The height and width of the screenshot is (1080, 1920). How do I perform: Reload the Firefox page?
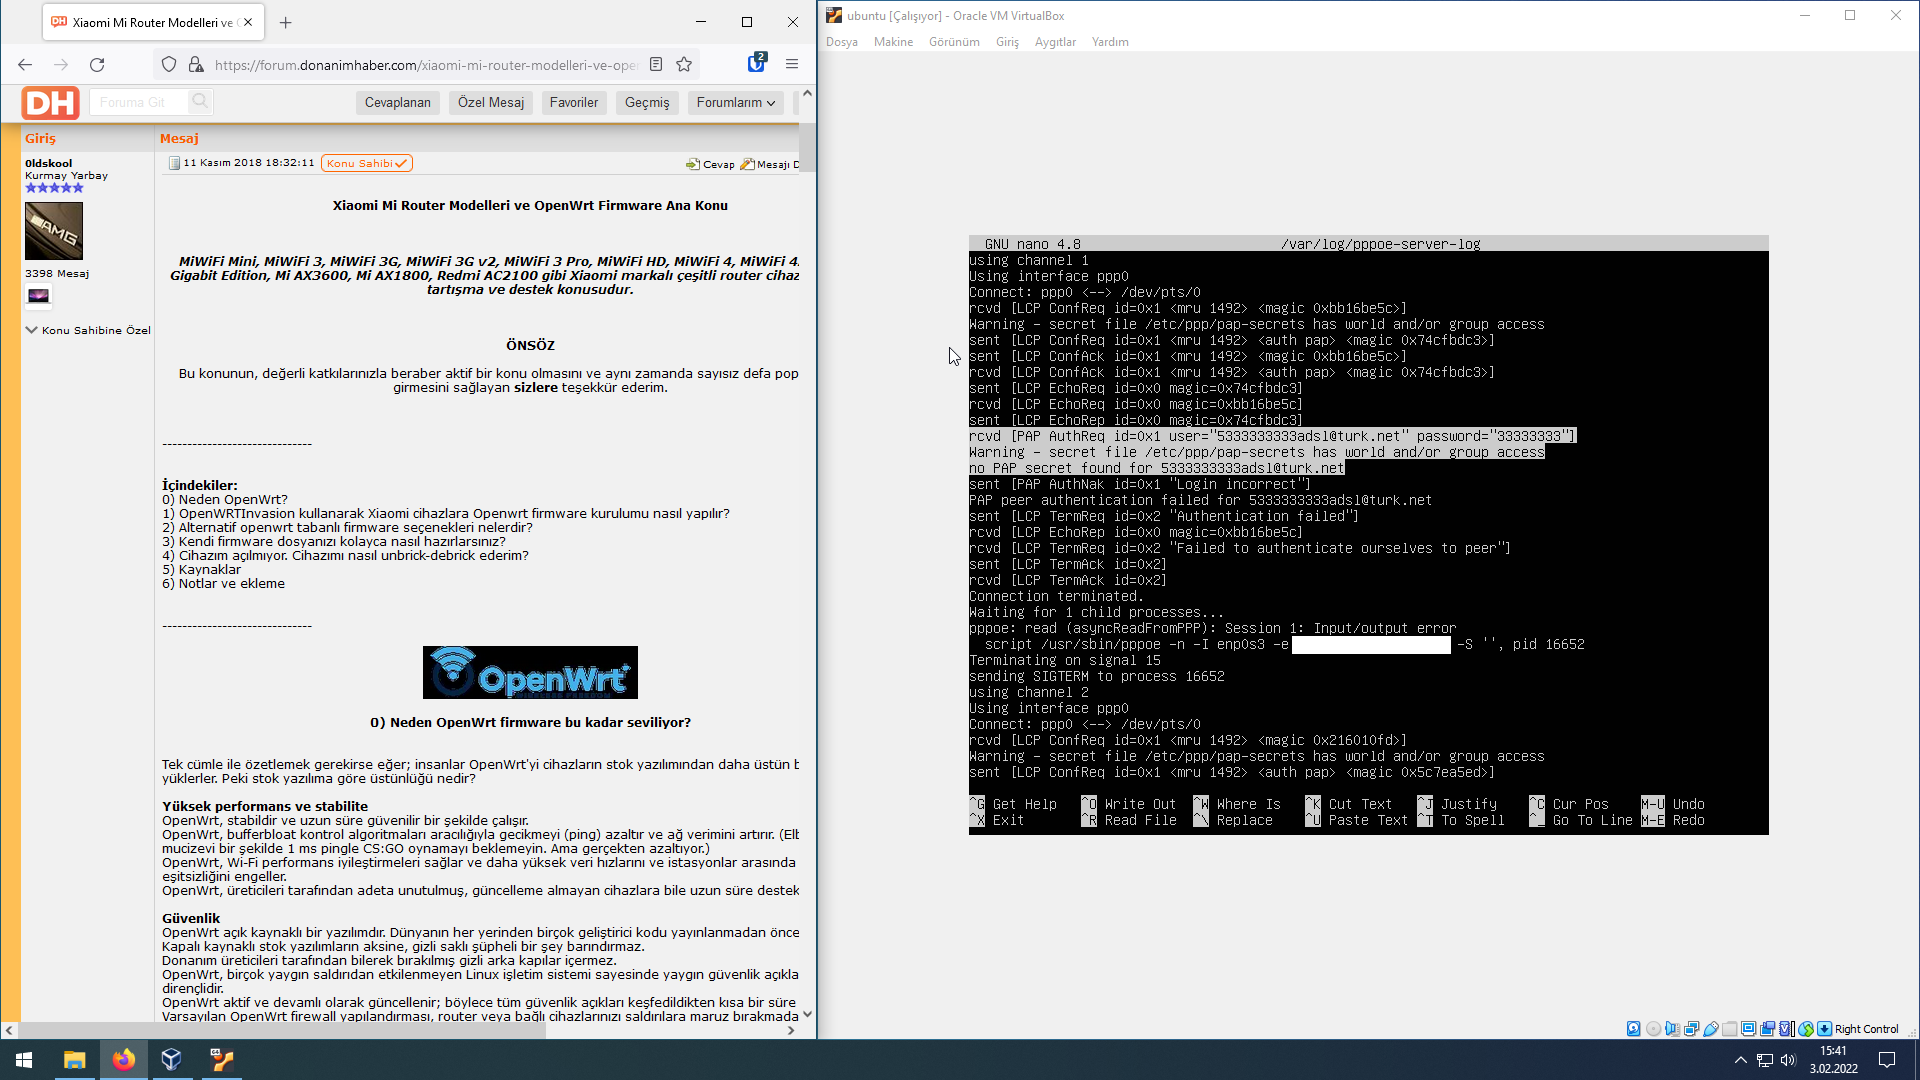click(x=97, y=64)
